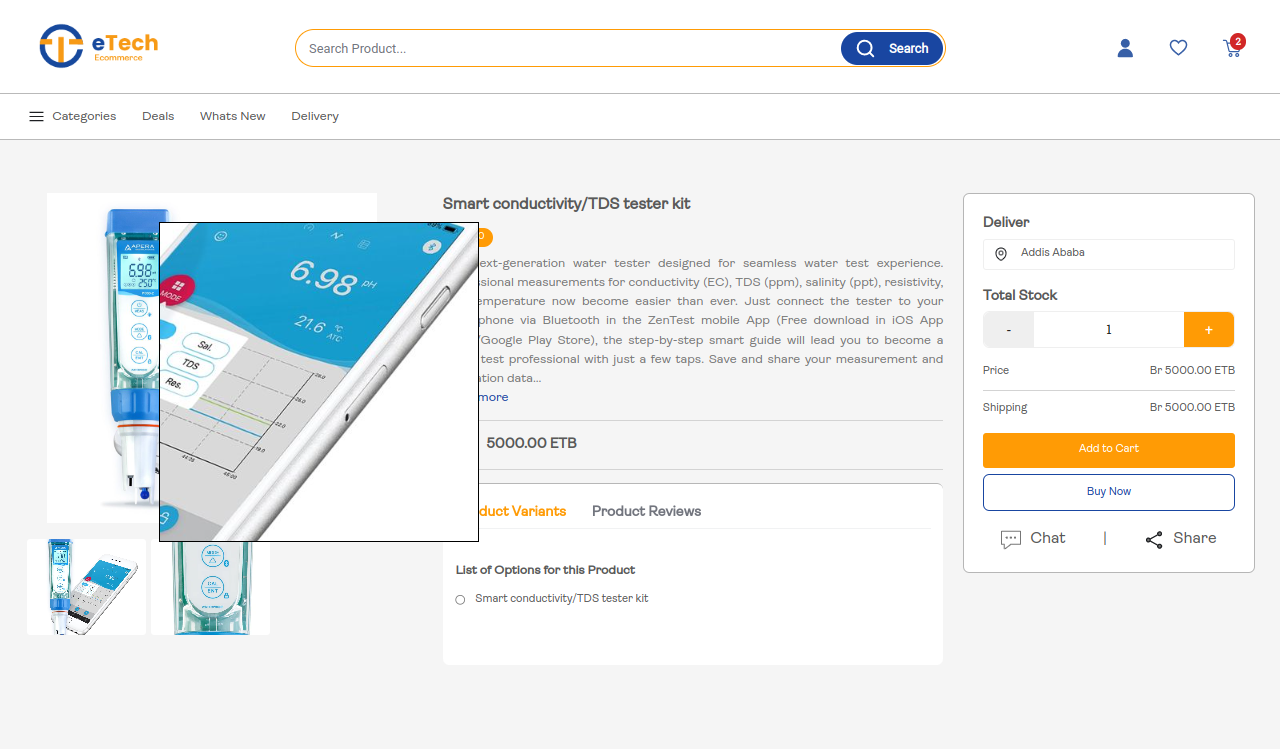Decrease quantity with minus button
Image resolution: width=1280 pixels, height=749 pixels.
(x=1008, y=330)
